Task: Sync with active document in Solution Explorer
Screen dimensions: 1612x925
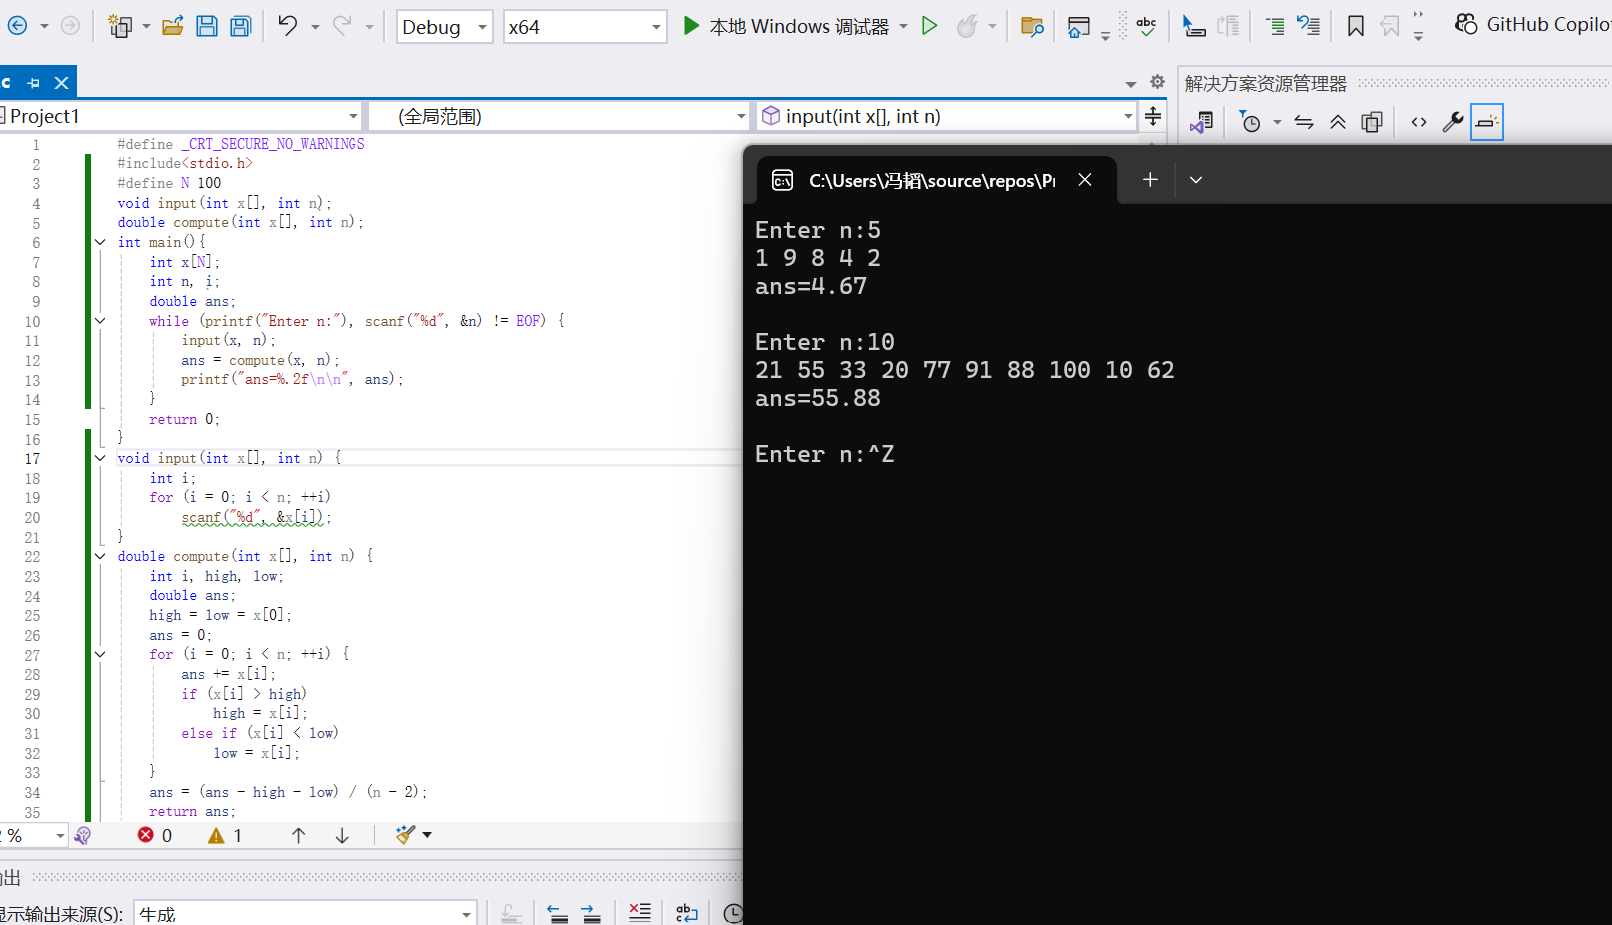Action: 1304,122
